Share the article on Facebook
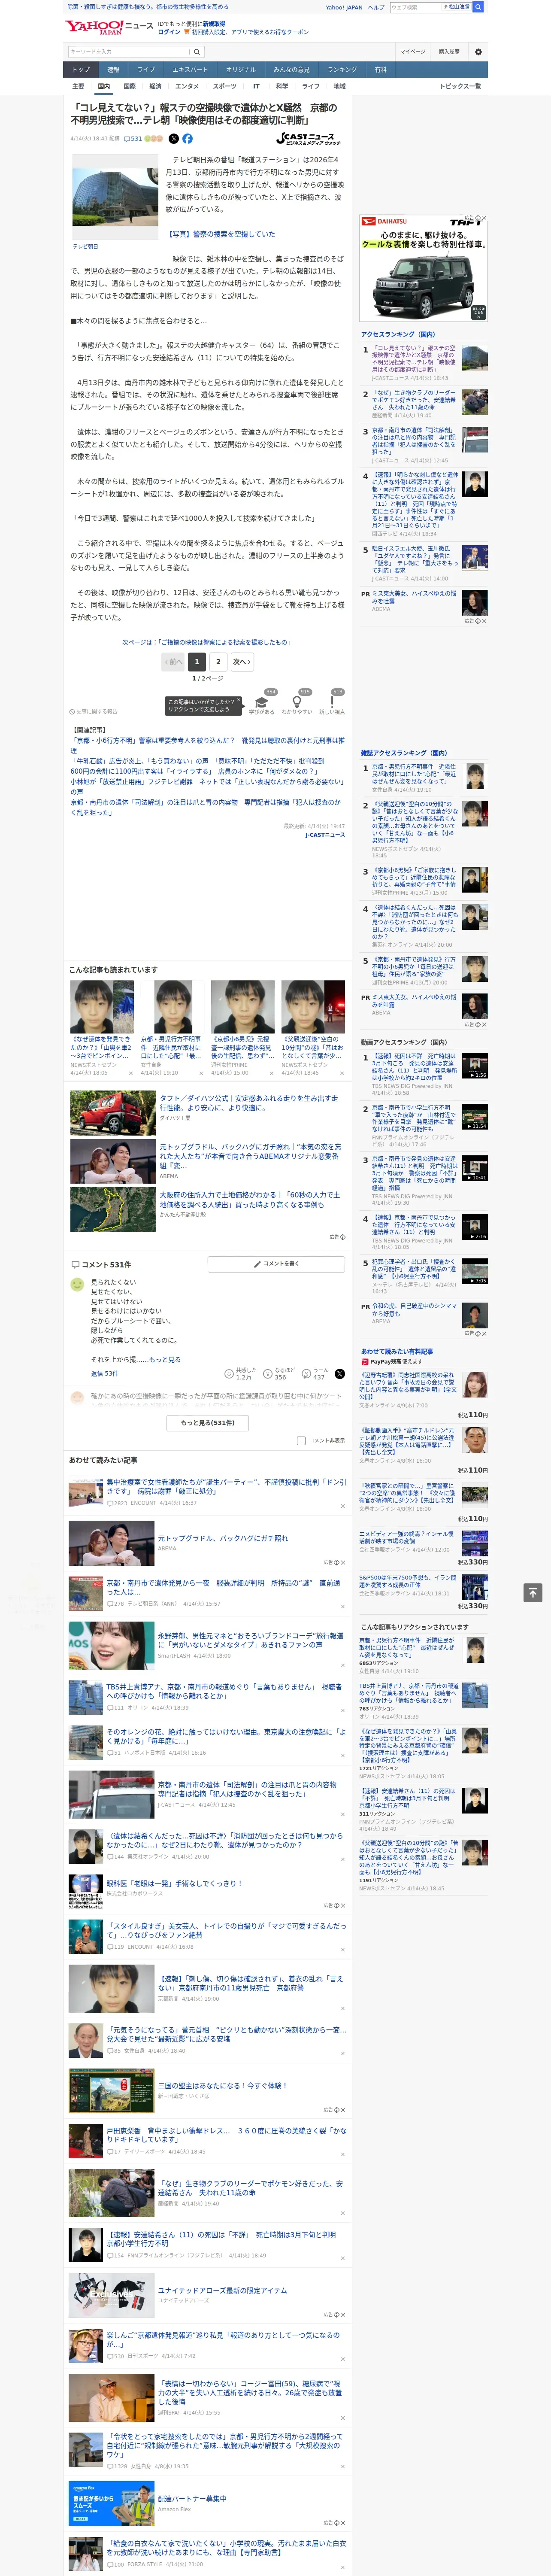 [187, 139]
